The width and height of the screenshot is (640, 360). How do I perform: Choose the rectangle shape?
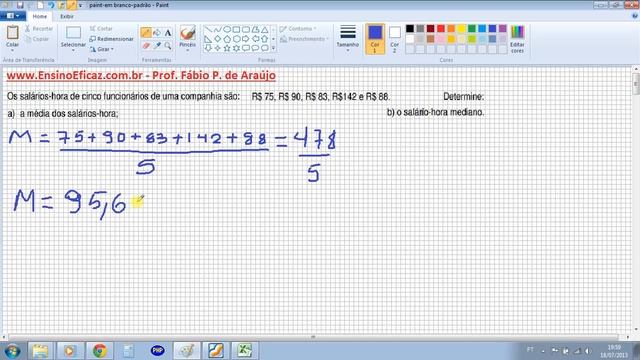[236, 30]
